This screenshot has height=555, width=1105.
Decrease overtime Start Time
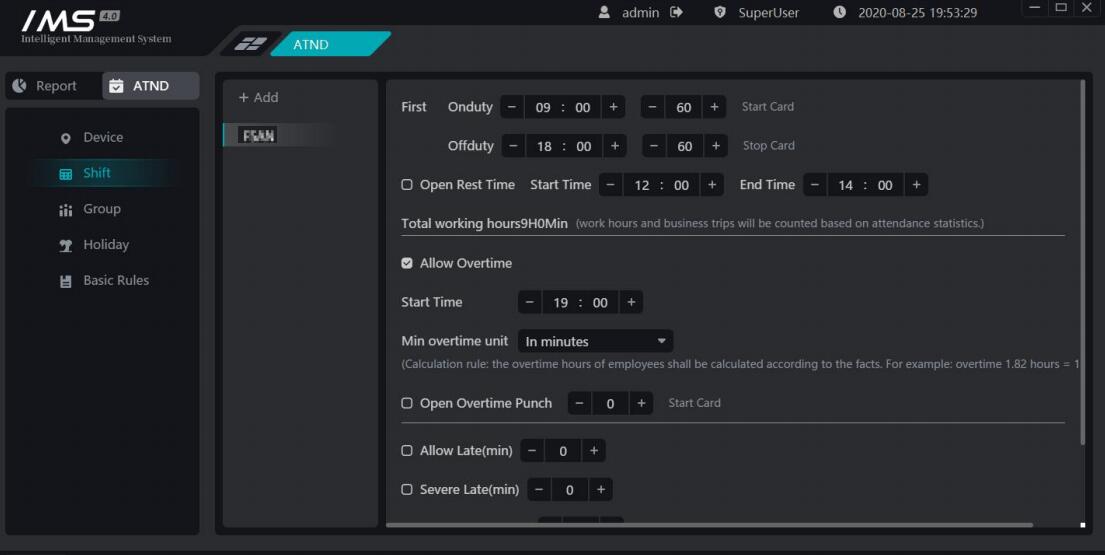[530, 302]
